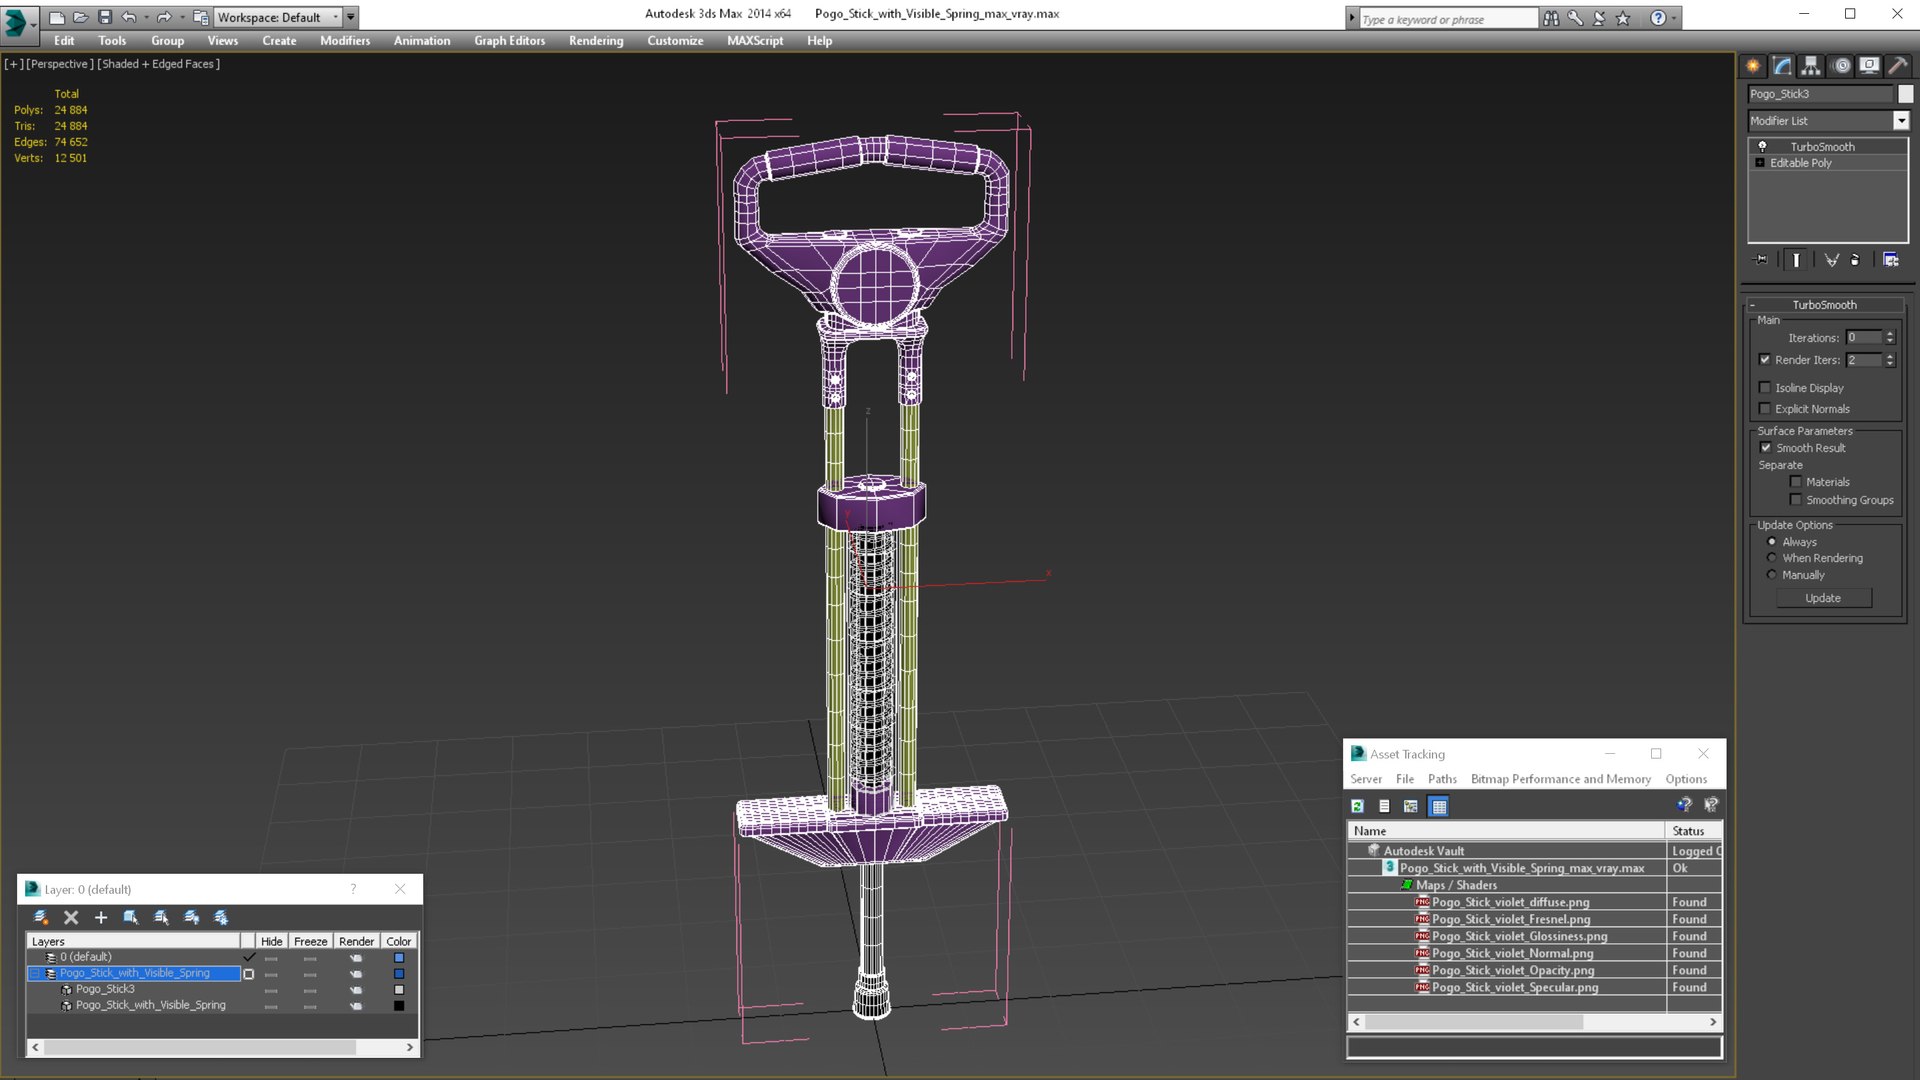Open the Graph Editors menu

509,41
